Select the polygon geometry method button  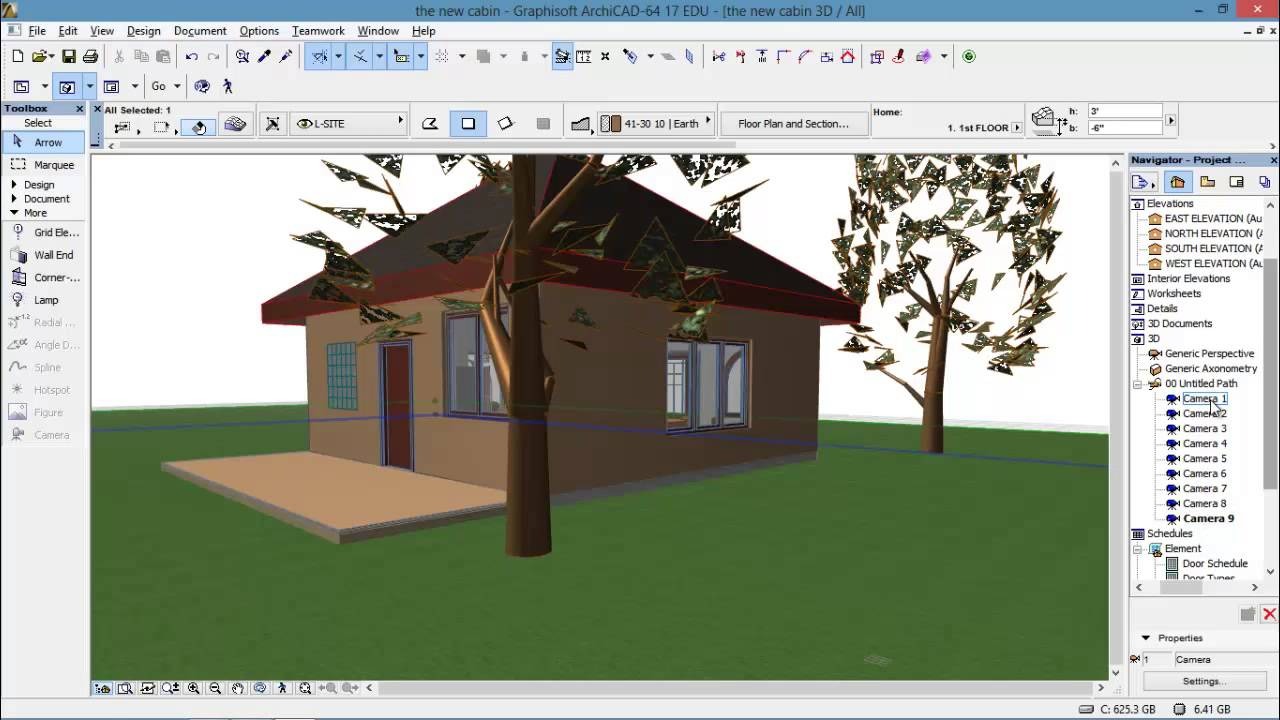tap(430, 124)
